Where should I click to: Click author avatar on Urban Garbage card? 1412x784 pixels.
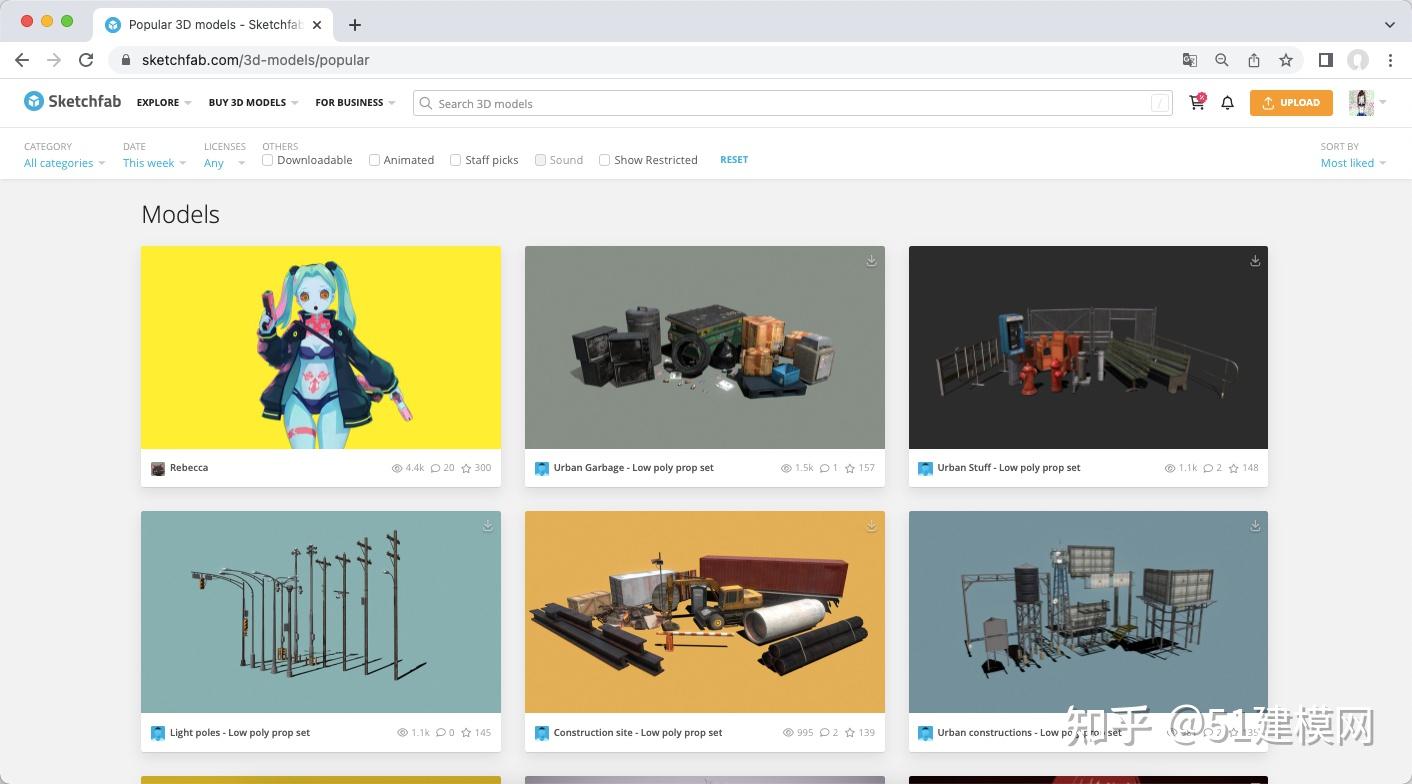(542, 468)
